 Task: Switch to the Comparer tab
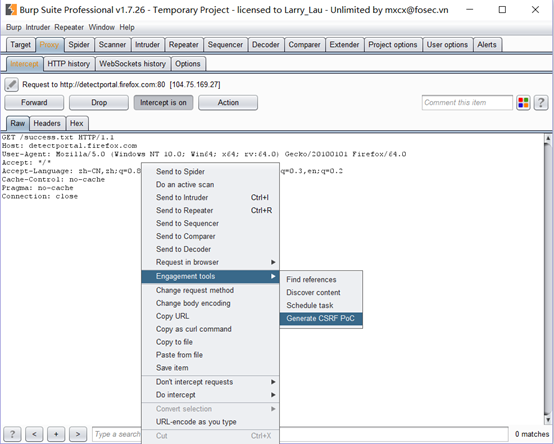pos(305,45)
